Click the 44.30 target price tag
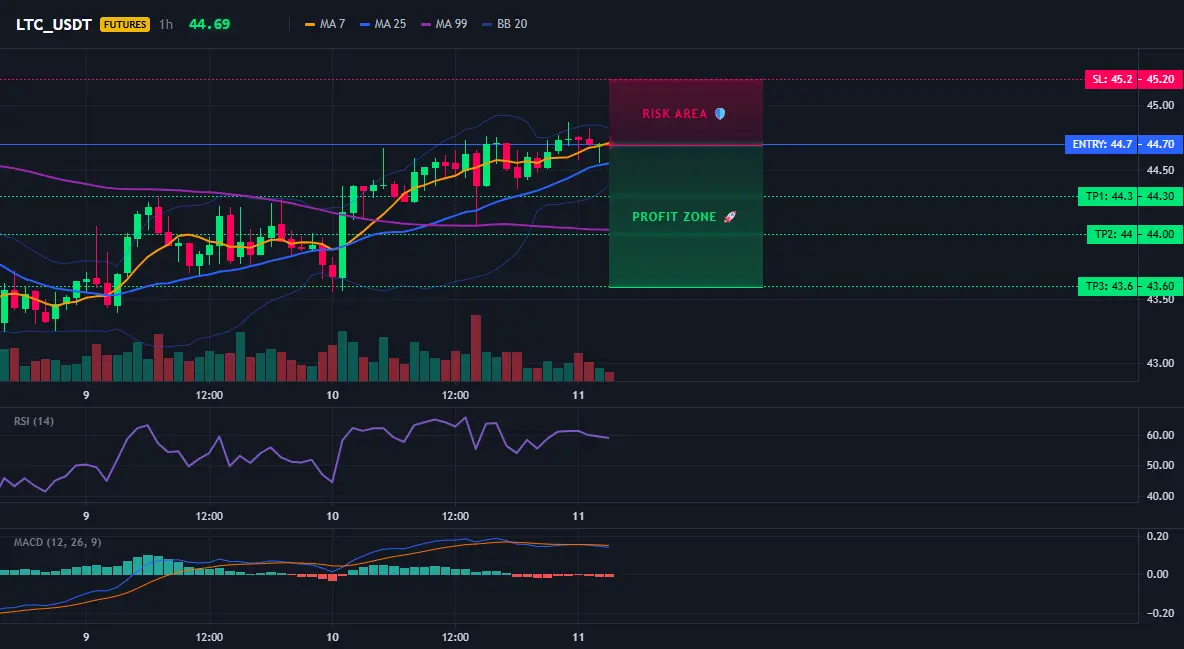Viewport: 1184px width, 649px height. tap(1160, 196)
